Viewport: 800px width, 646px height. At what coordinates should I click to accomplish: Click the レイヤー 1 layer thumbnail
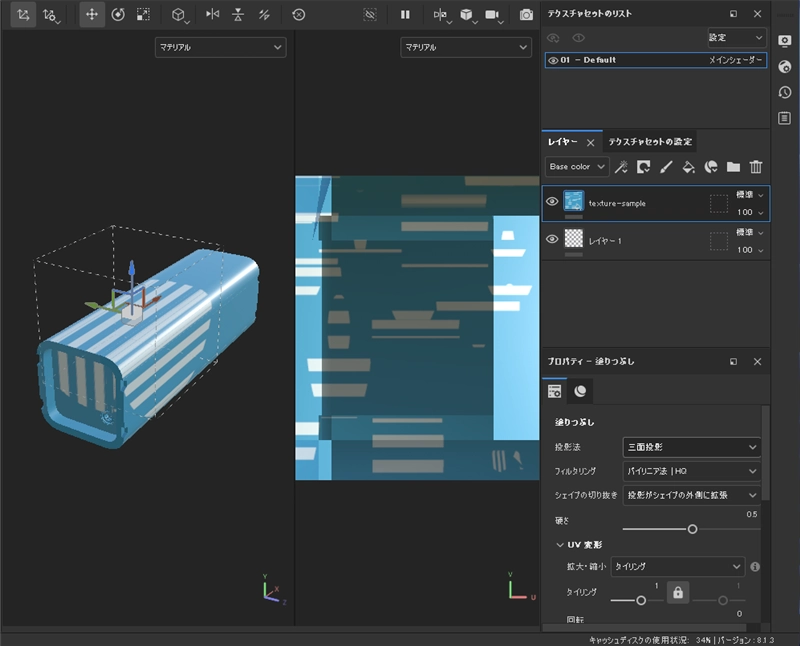click(x=573, y=238)
